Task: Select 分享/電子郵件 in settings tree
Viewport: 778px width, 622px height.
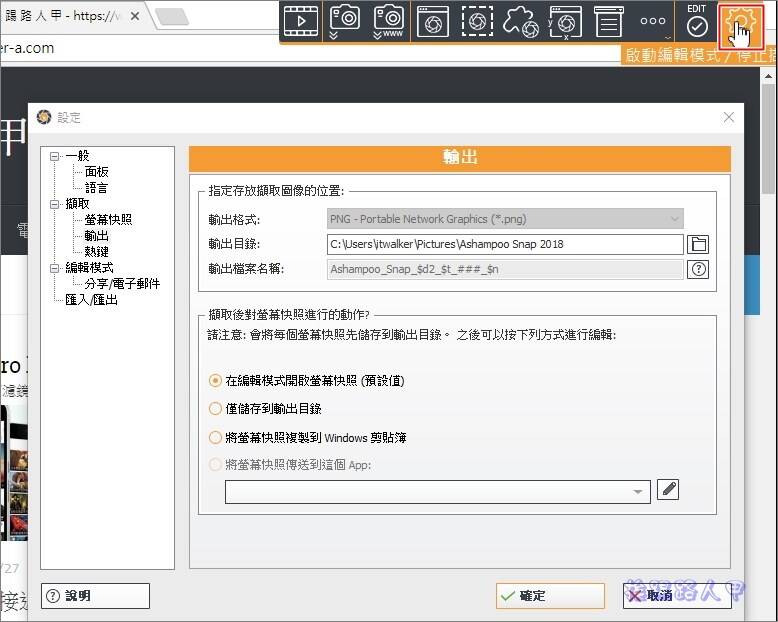Action: [122, 284]
